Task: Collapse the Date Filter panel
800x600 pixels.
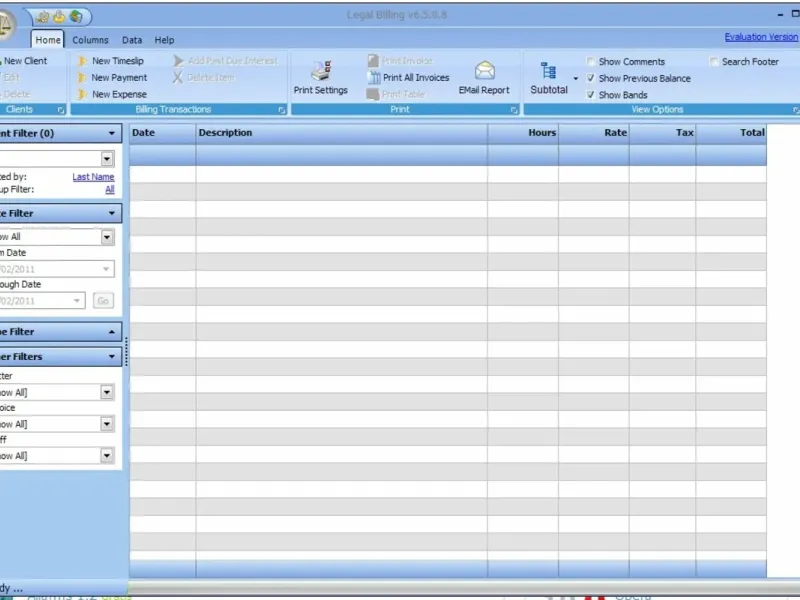Action: pos(111,213)
